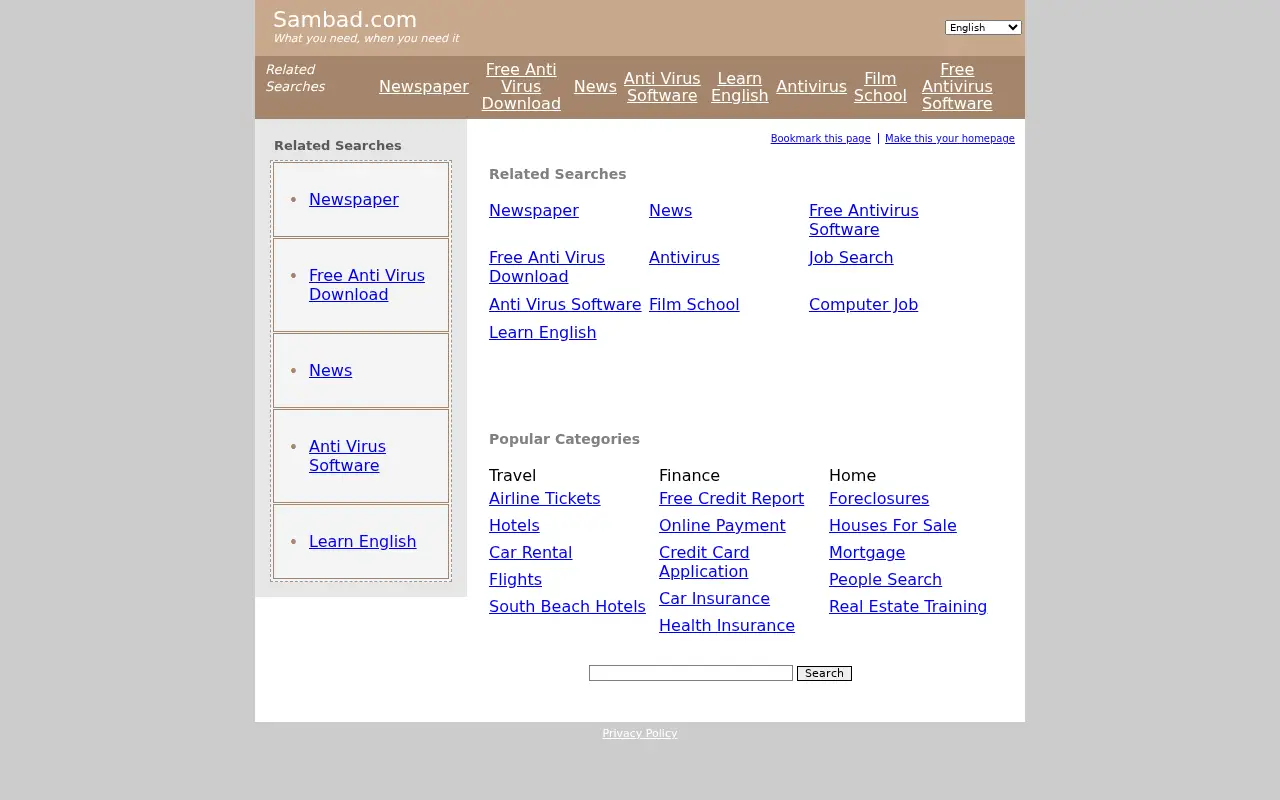Open Free Anti Virus Download in sidebar
The width and height of the screenshot is (1280, 800).
(367, 284)
